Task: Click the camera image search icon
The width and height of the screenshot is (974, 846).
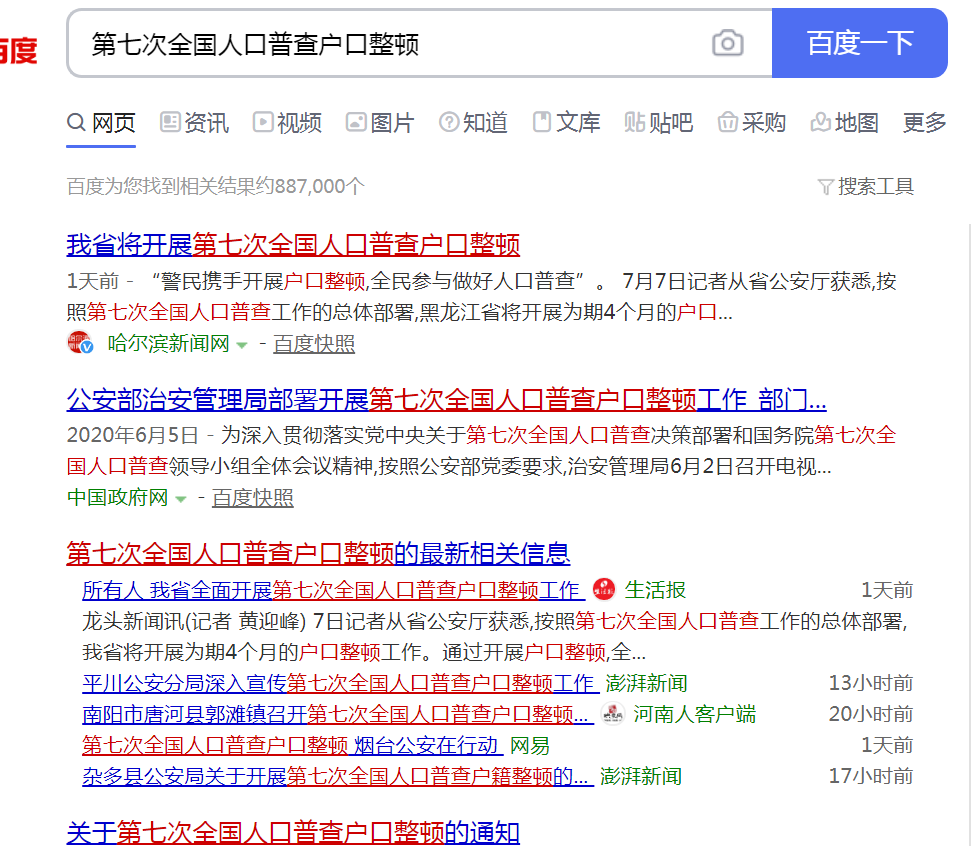Action: (727, 43)
